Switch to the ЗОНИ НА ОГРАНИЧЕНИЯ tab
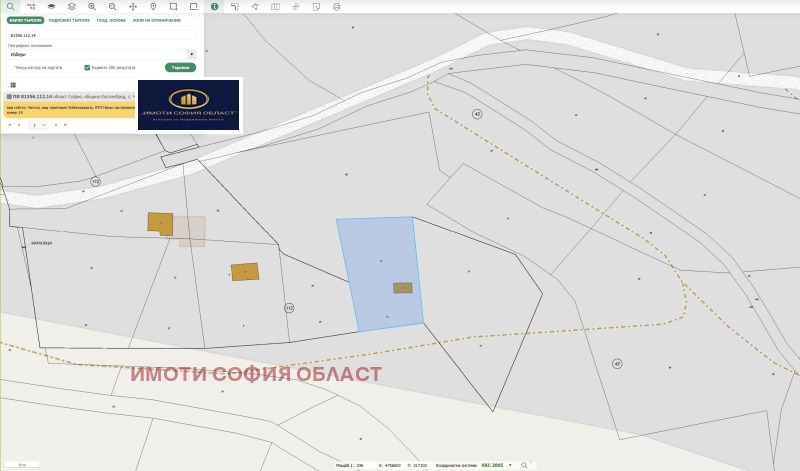Viewport: 800px width, 471px height. coord(157,20)
